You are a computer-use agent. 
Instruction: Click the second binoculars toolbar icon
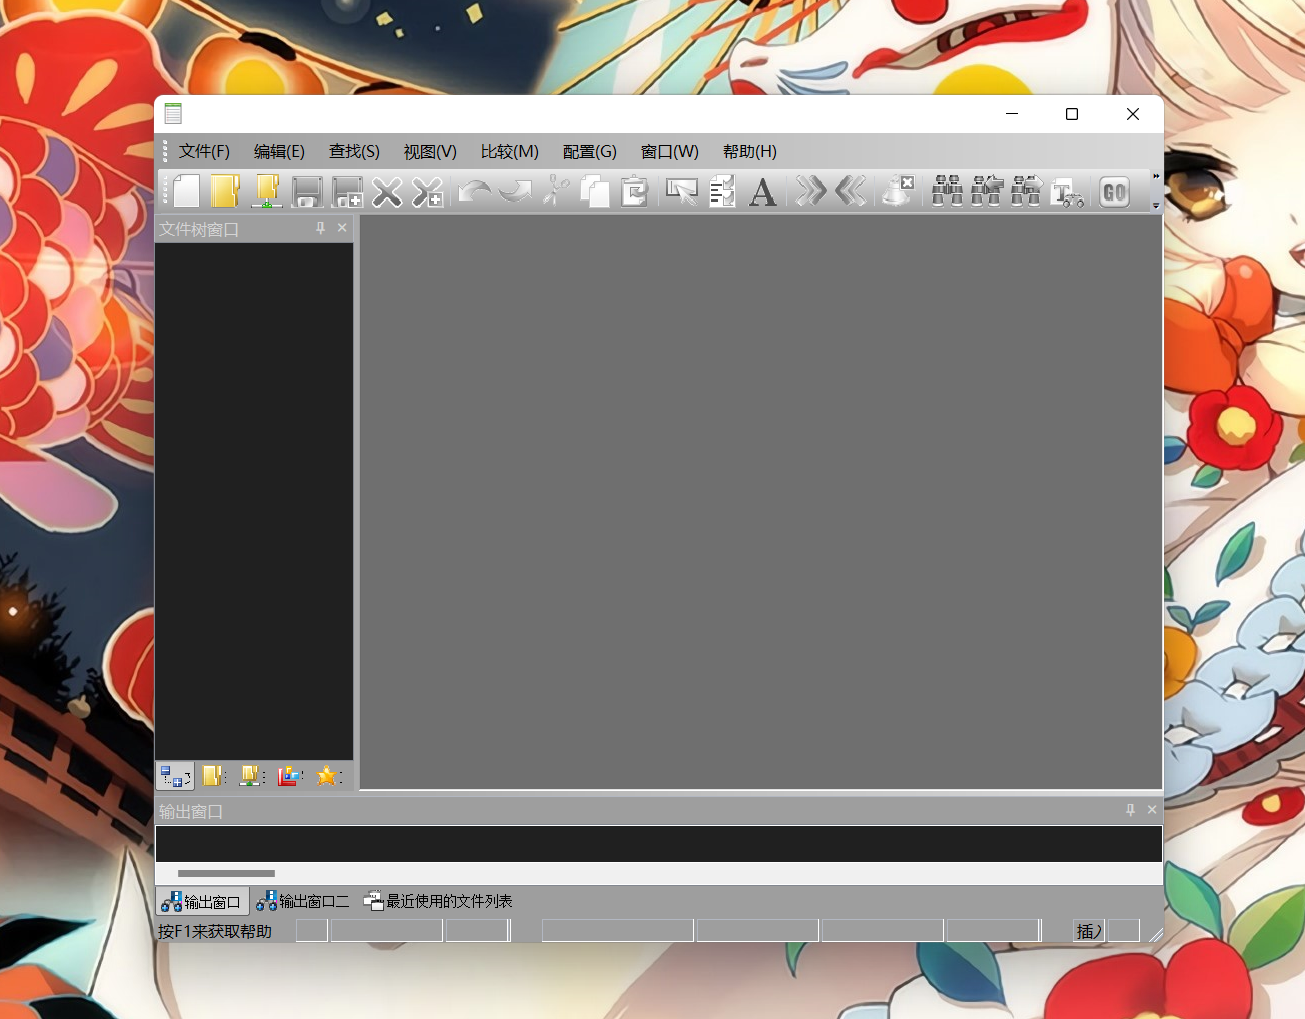(987, 191)
